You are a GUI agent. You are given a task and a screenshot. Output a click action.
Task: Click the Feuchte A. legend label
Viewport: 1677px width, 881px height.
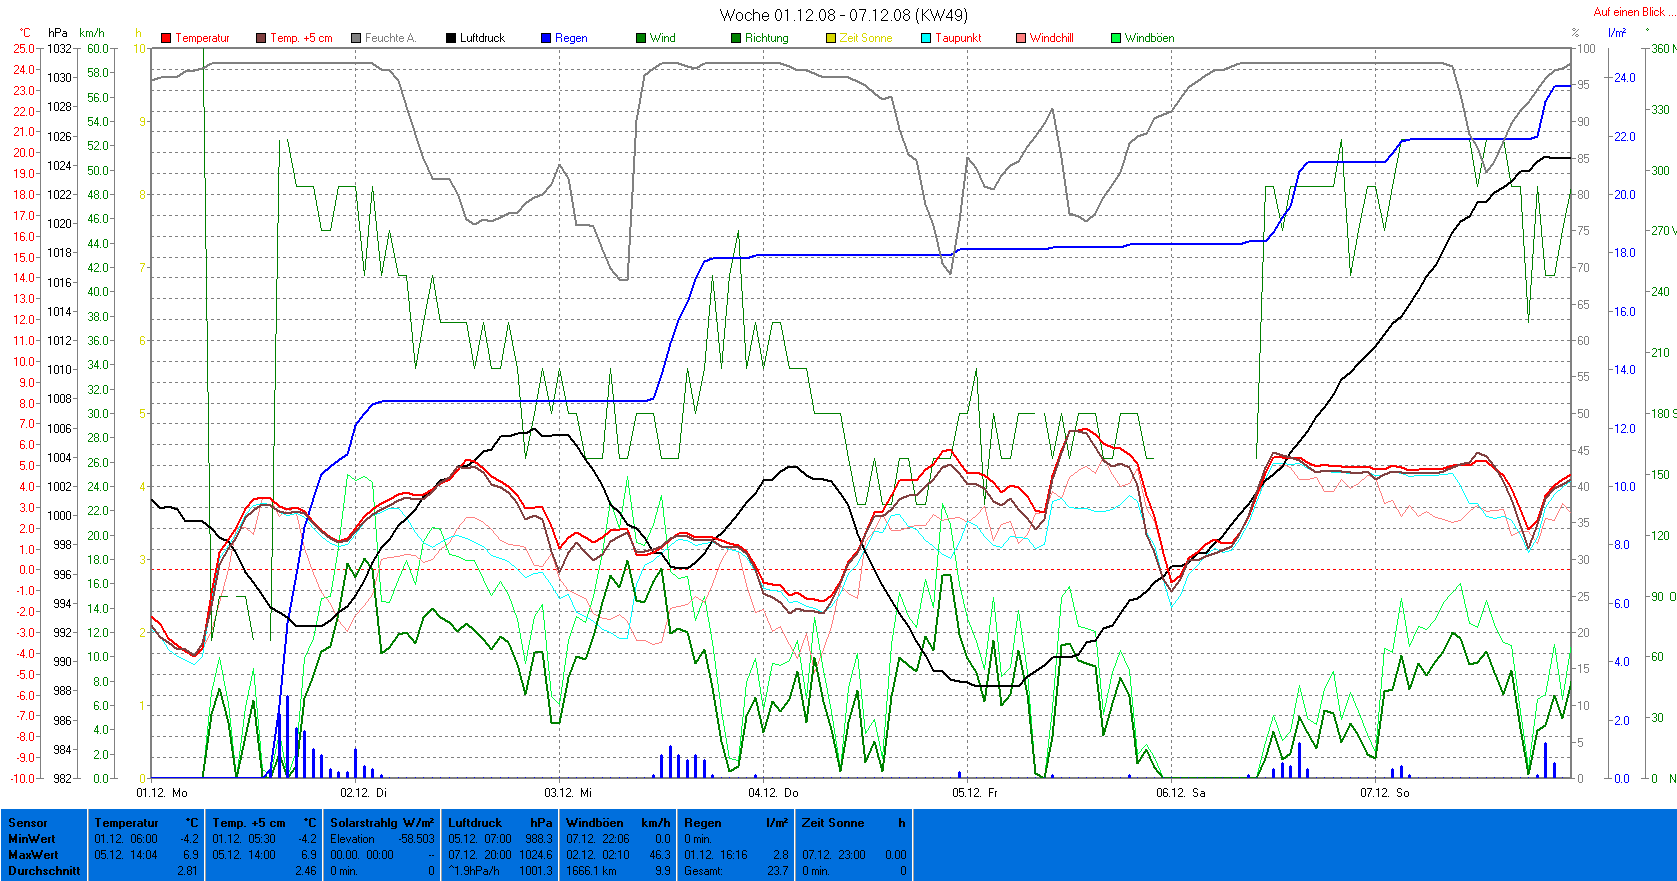pyautogui.click(x=389, y=38)
